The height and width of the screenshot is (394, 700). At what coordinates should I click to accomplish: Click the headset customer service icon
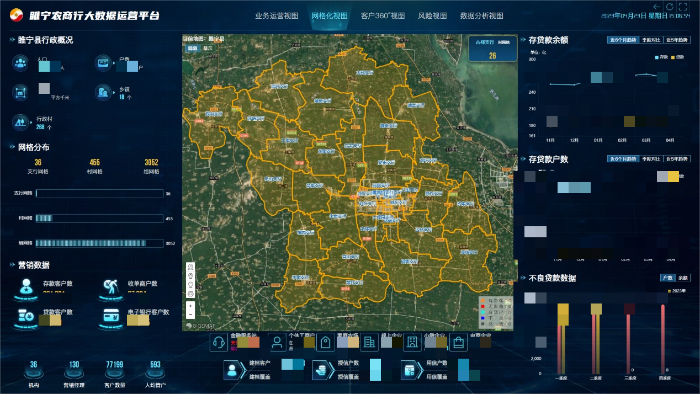[218, 343]
